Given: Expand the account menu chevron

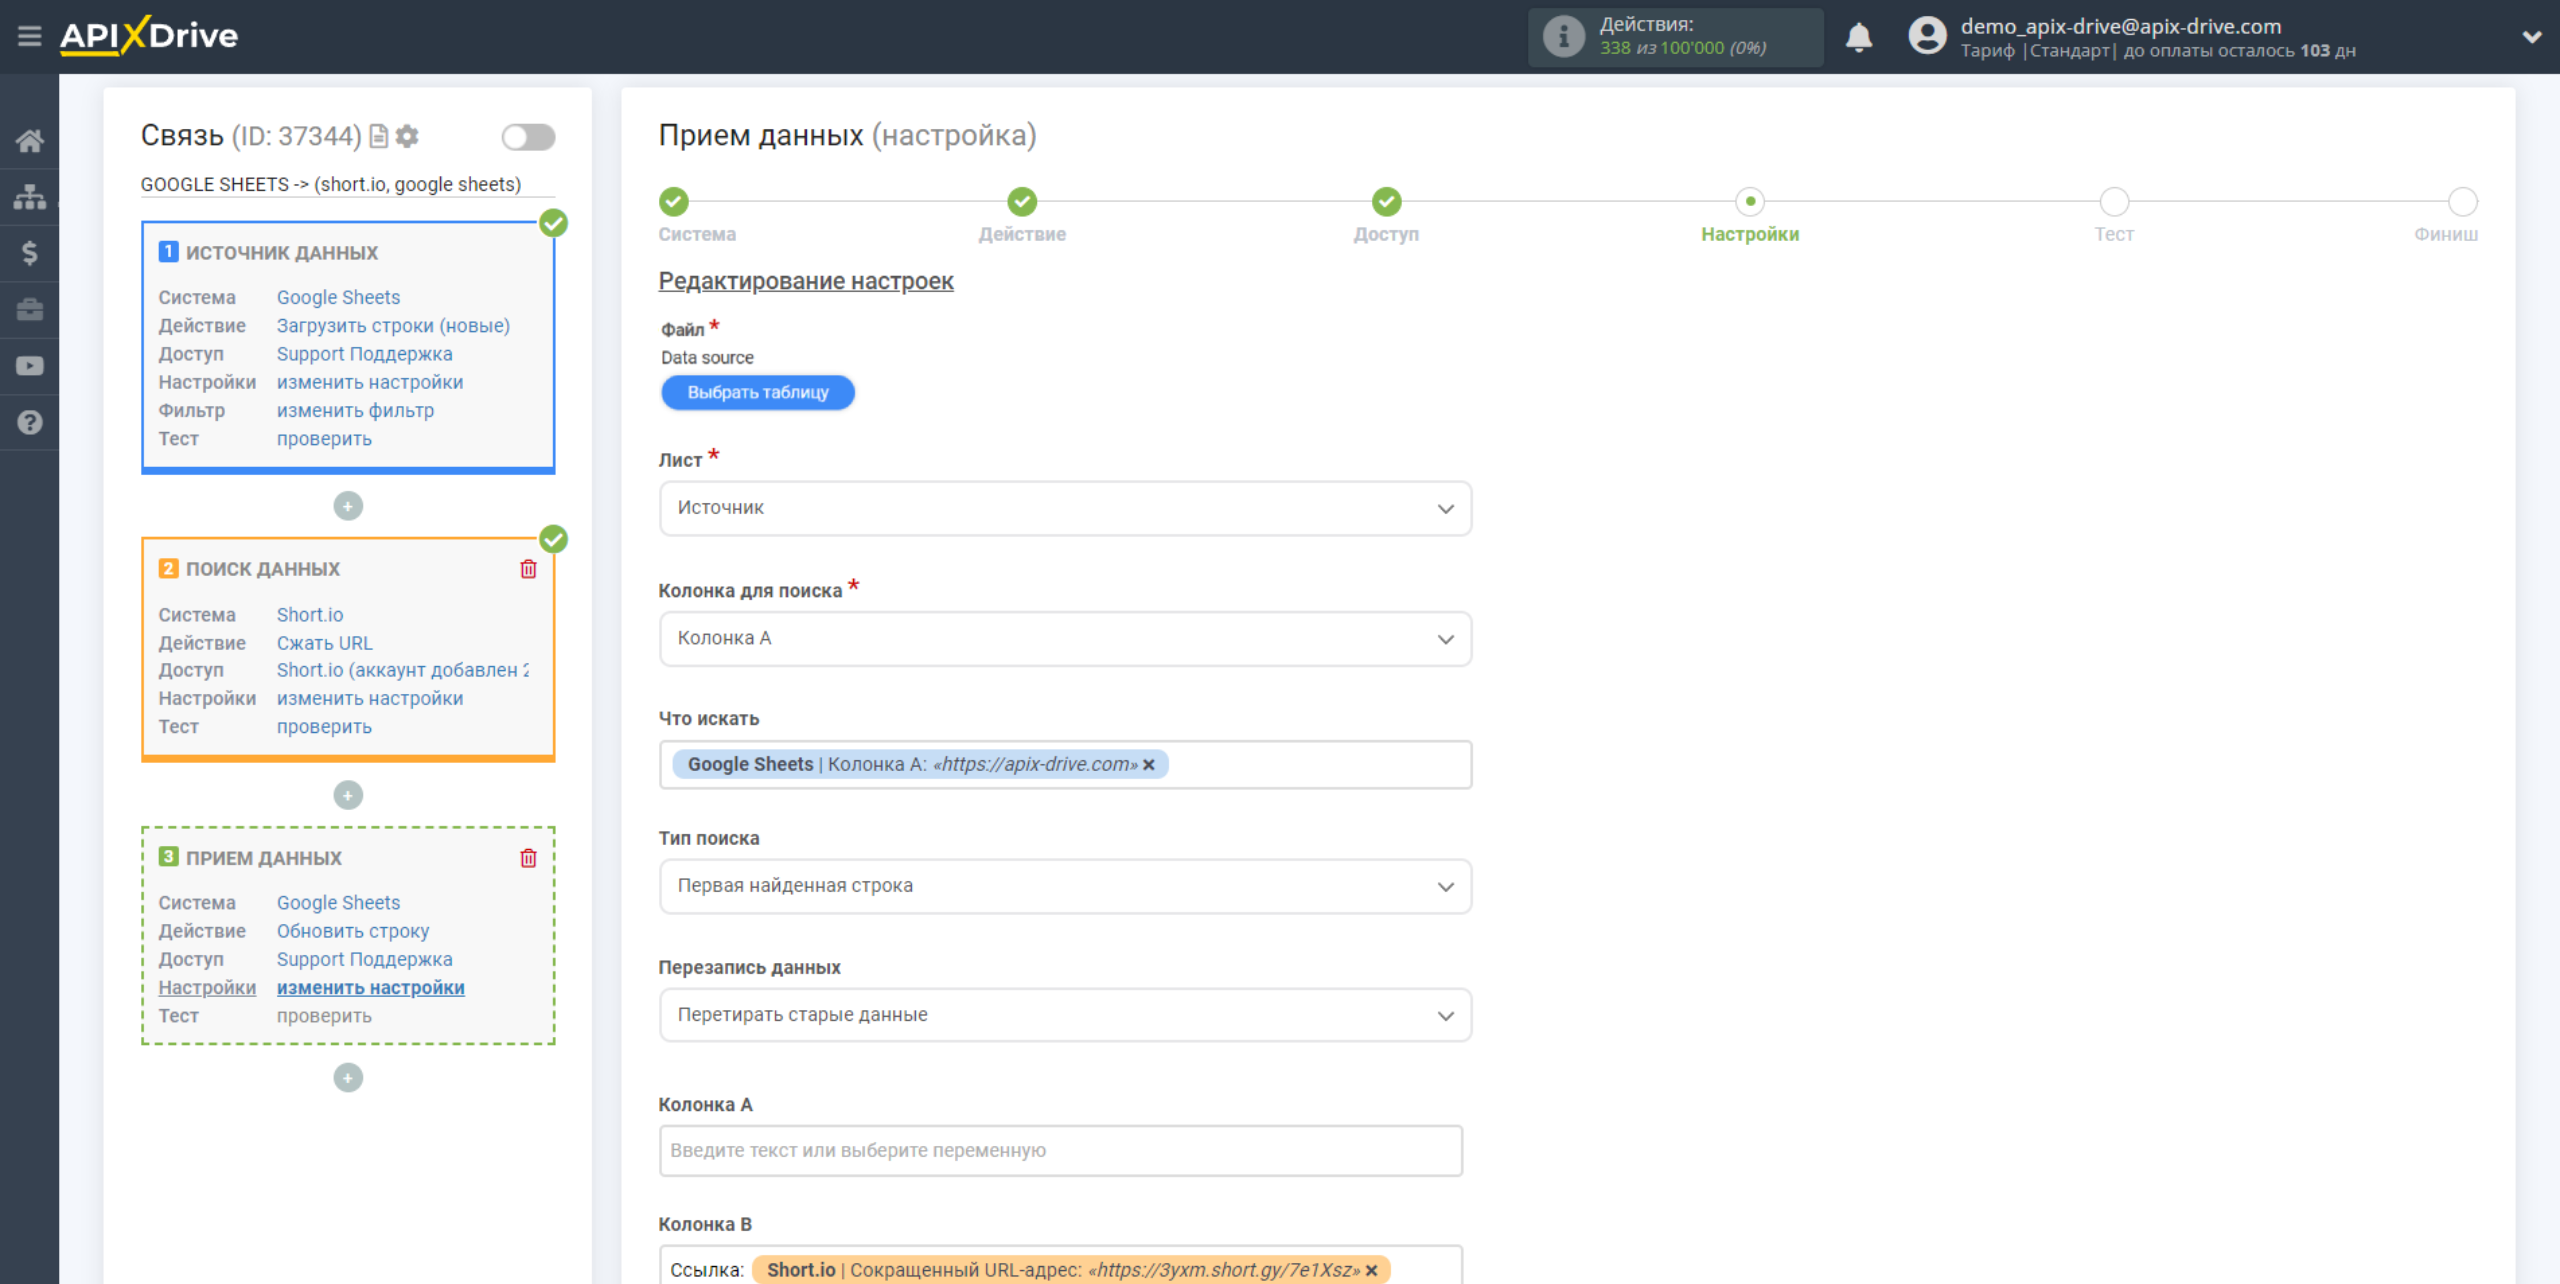Looking at the screenshot, I should coord(2531,37).
